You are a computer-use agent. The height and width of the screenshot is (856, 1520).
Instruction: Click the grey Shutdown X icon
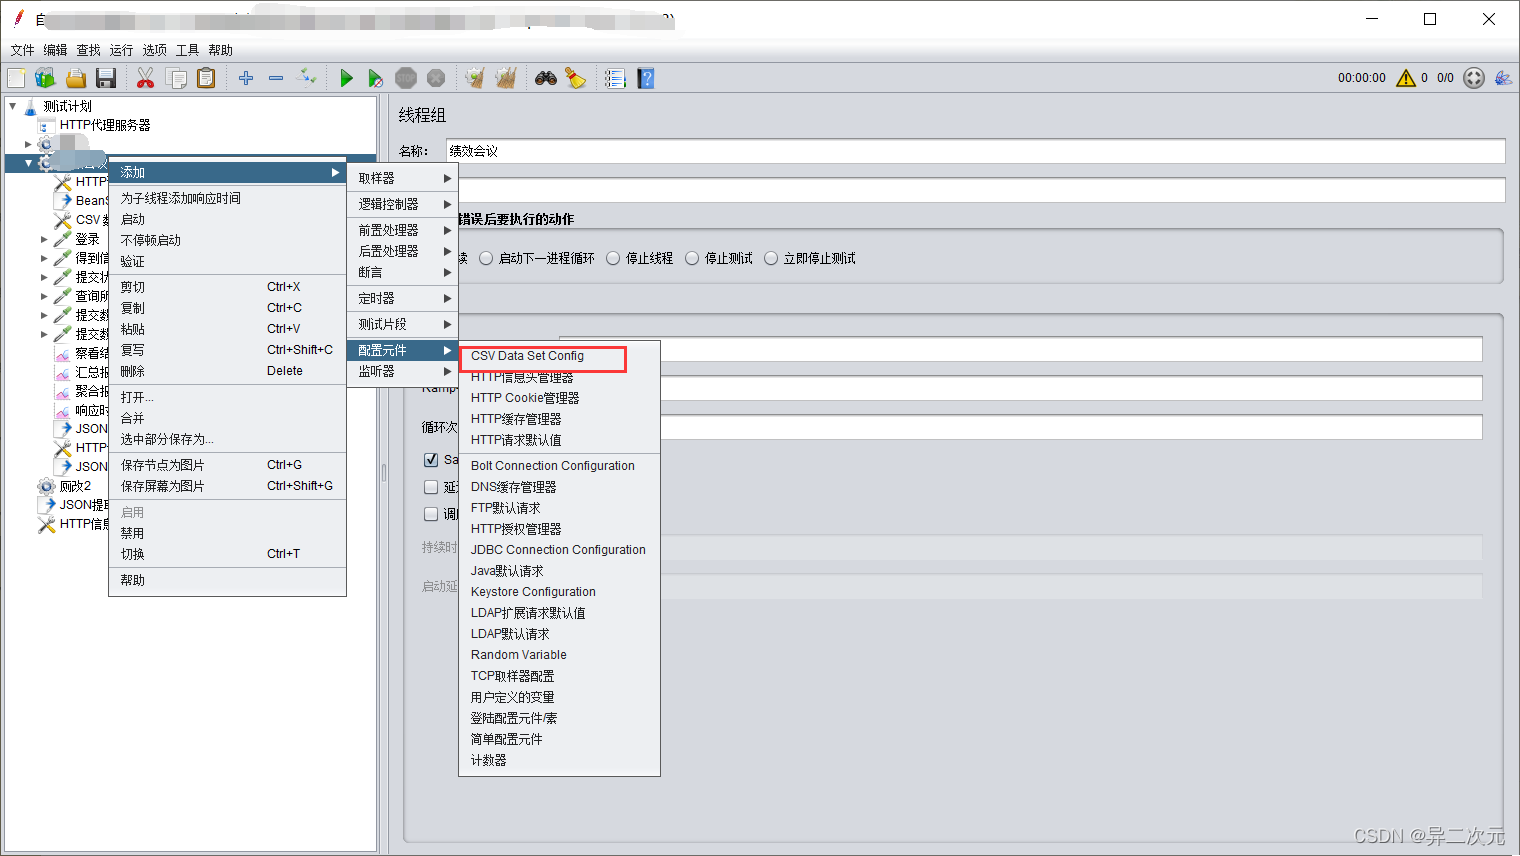436,78
